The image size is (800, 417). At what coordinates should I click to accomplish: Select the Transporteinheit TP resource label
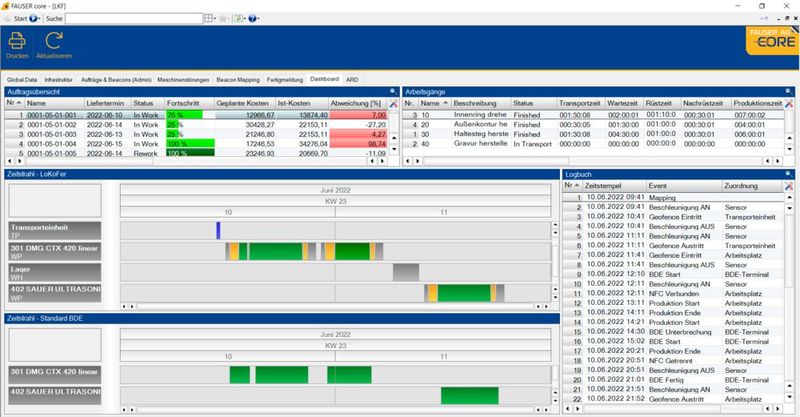[55, 231]
